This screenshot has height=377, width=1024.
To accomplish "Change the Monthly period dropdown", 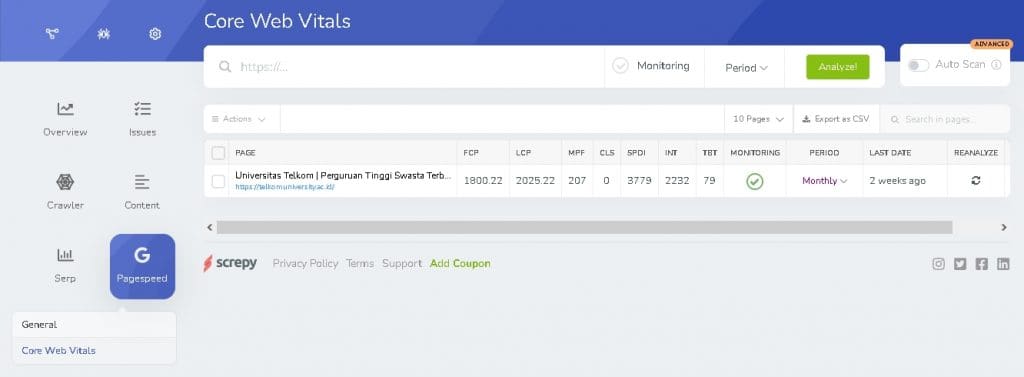I will pyautogui.click(x=825, y=181).
